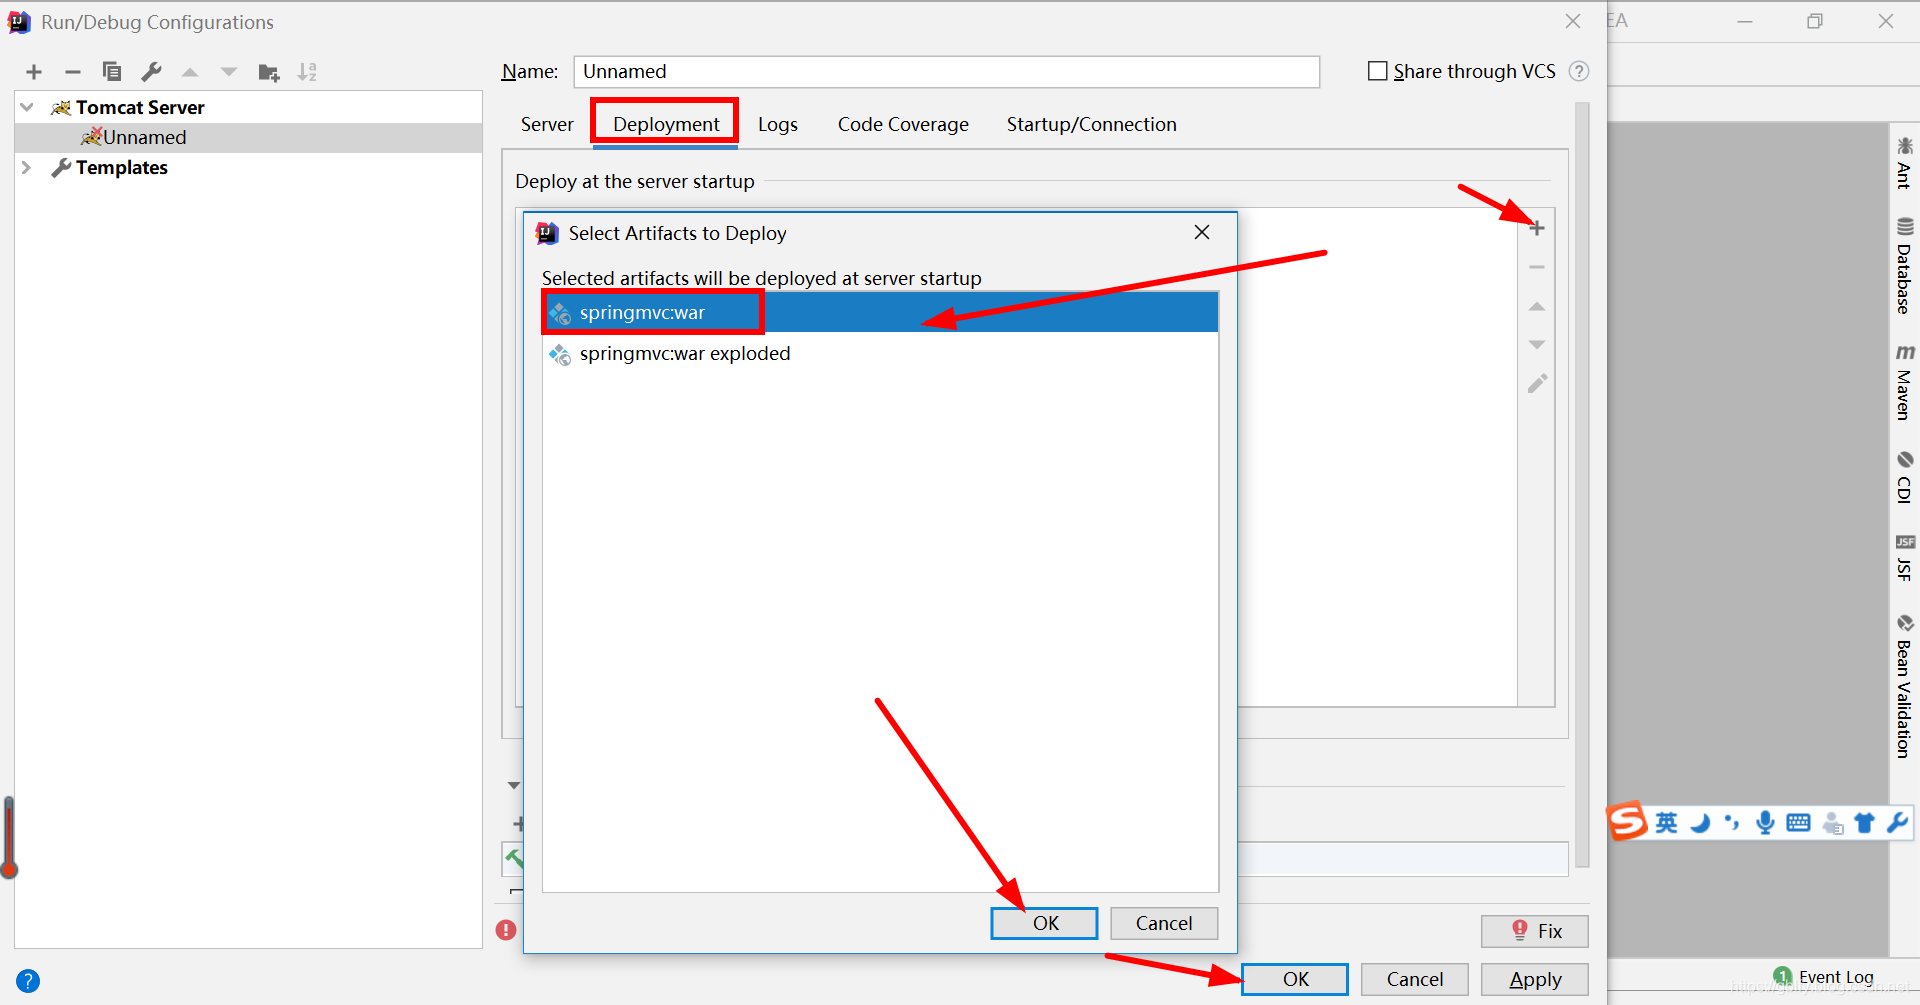
Task: Click the Name input field
Action: (x=946, y=71)
